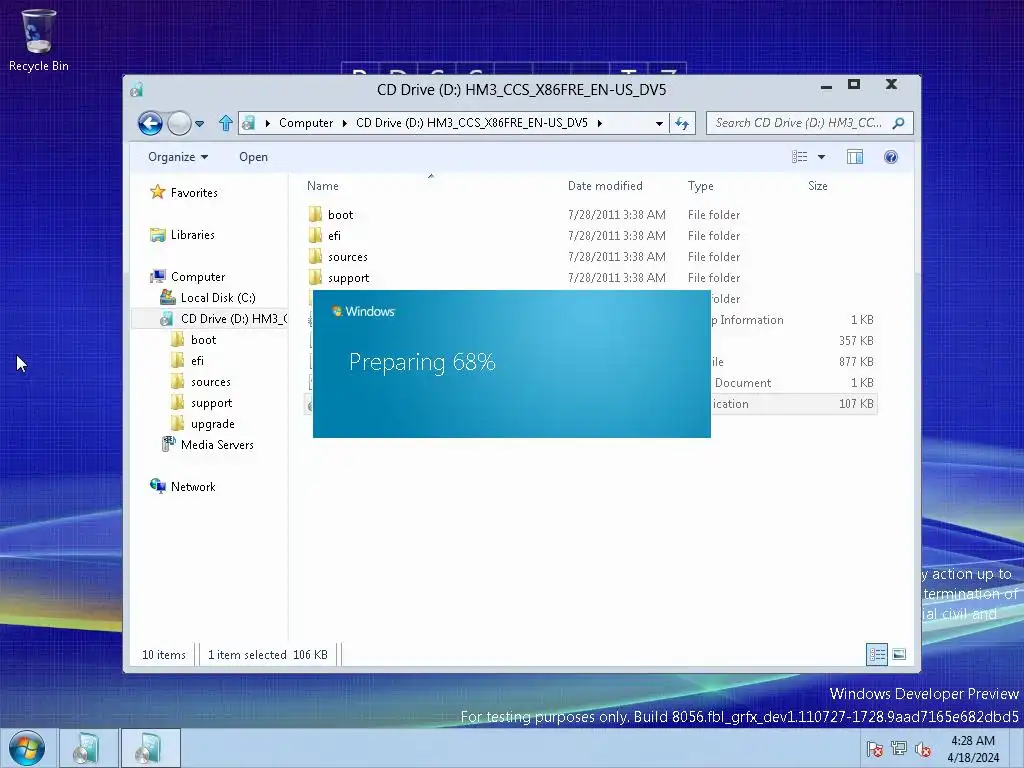Expand the arrow after CD Drive breadcrumb
The width and height of the screenshot is (1024, 768).
[x=600, y=123]
